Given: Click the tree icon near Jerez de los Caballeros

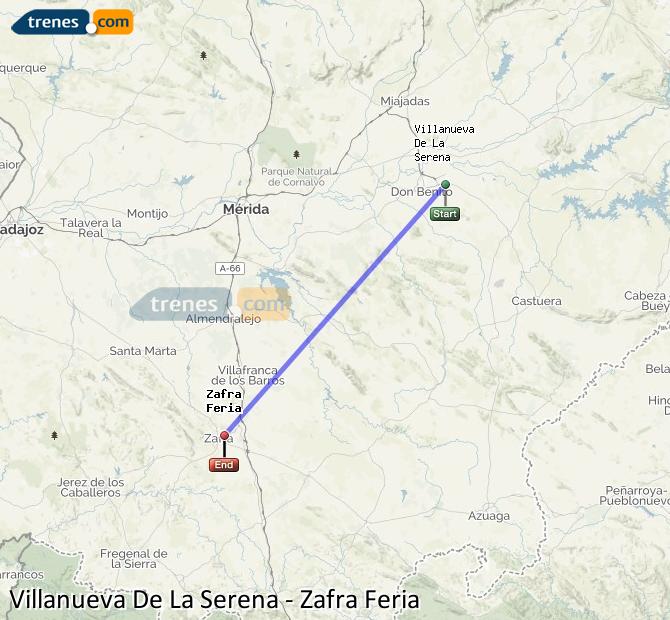Looking at the screenshot, I should pos(54,435).
